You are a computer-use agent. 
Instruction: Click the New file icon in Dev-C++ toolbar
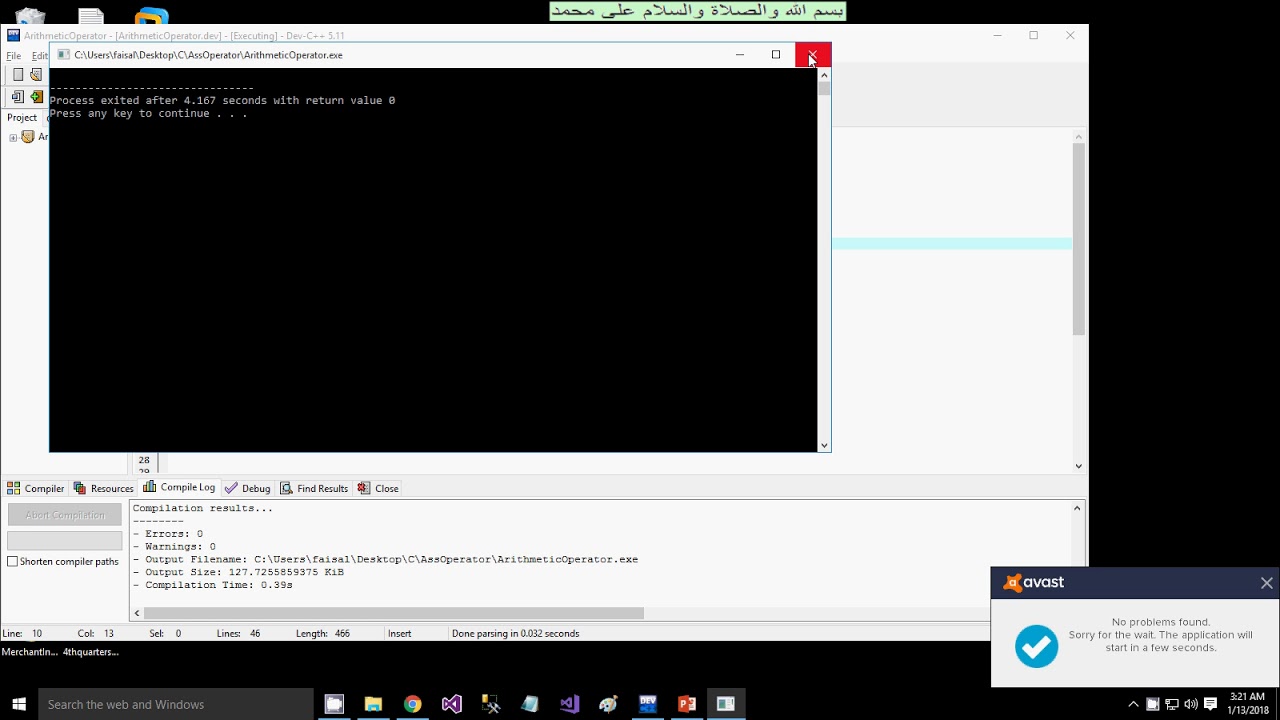point(17,75)
